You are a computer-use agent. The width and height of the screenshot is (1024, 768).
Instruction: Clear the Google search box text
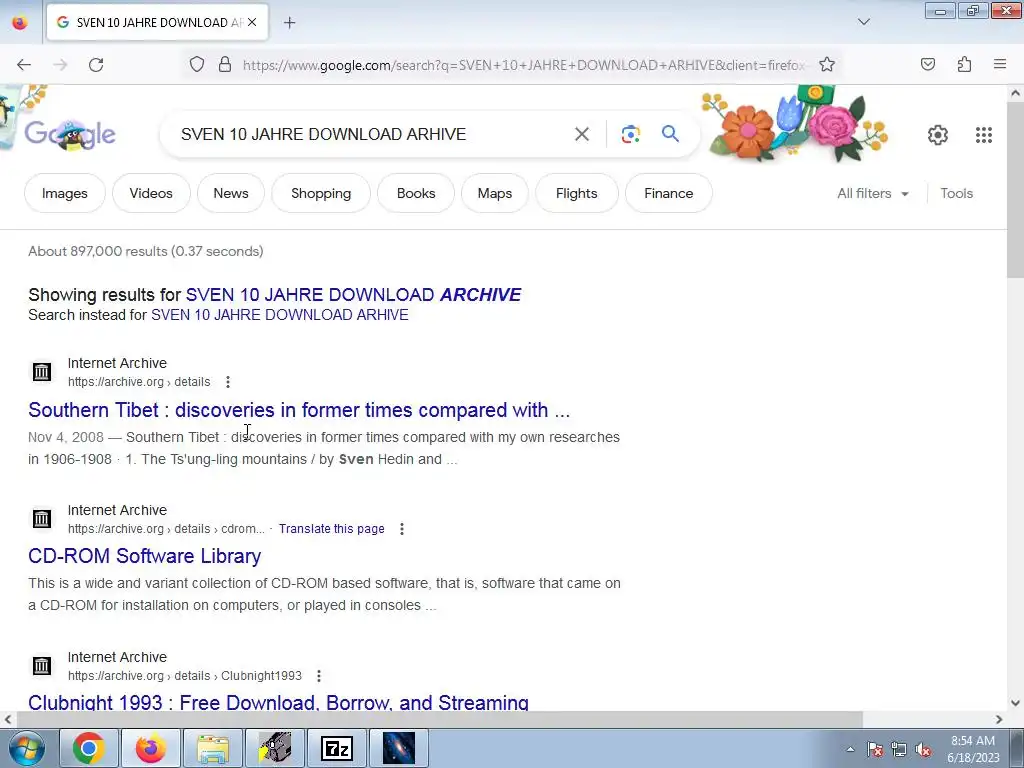[x=581, y=134]
